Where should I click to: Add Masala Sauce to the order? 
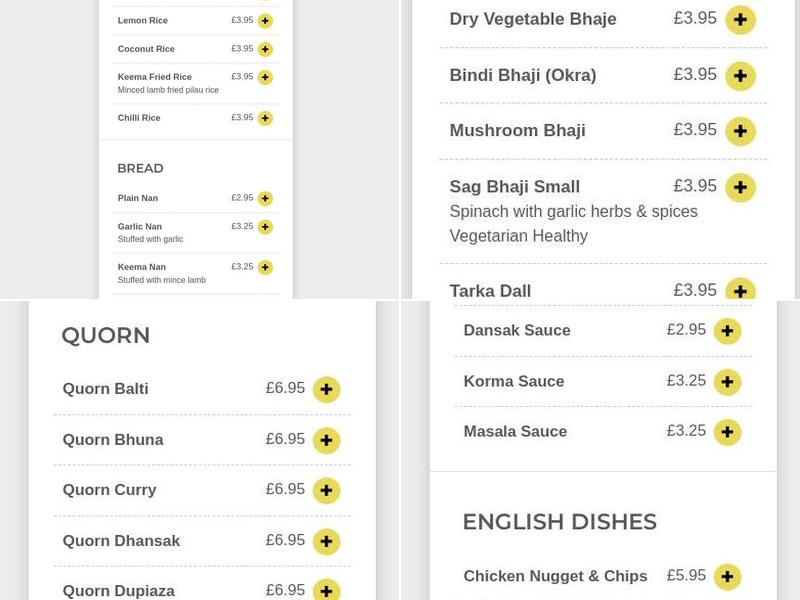click(x=727, y=432)
